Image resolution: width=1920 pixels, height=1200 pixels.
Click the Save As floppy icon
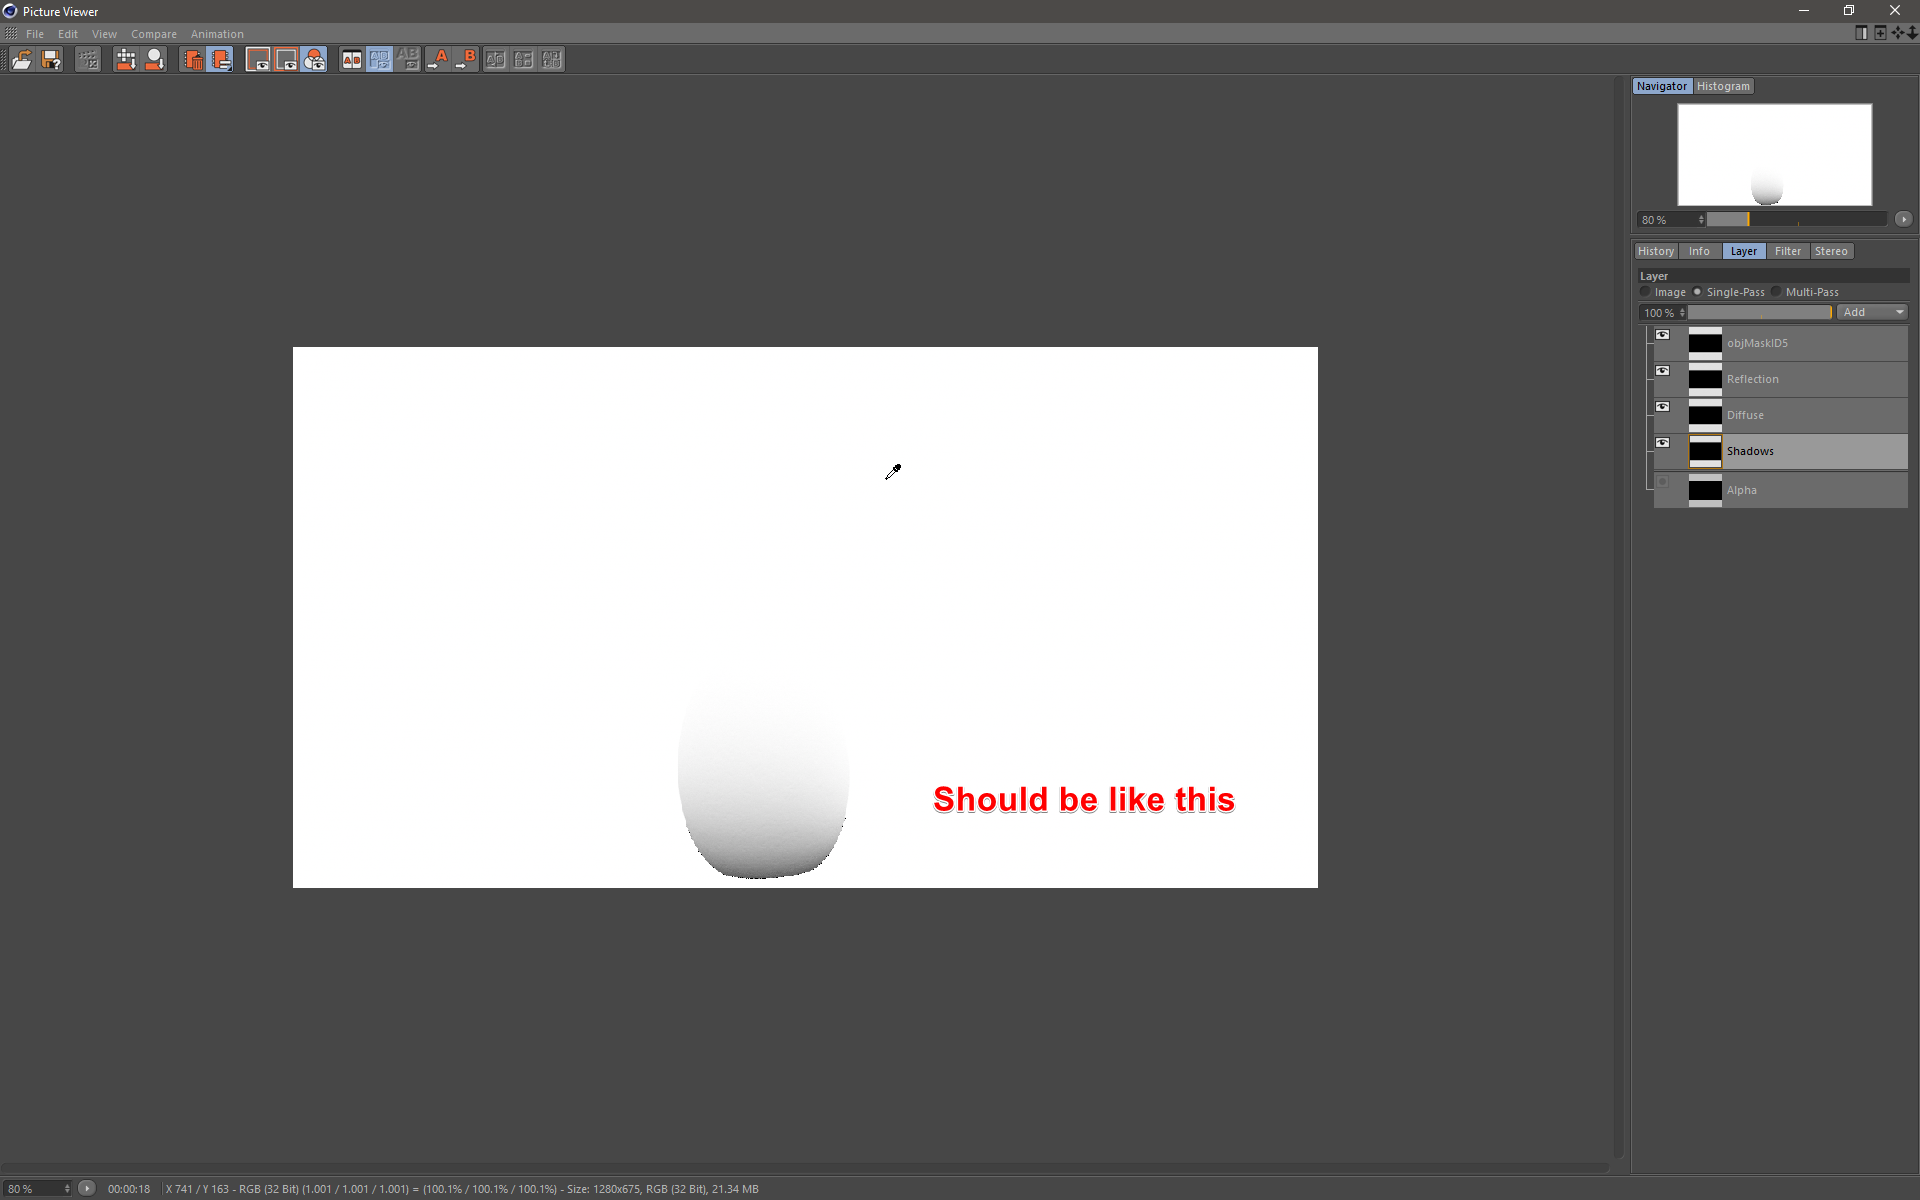click(51, 60)
